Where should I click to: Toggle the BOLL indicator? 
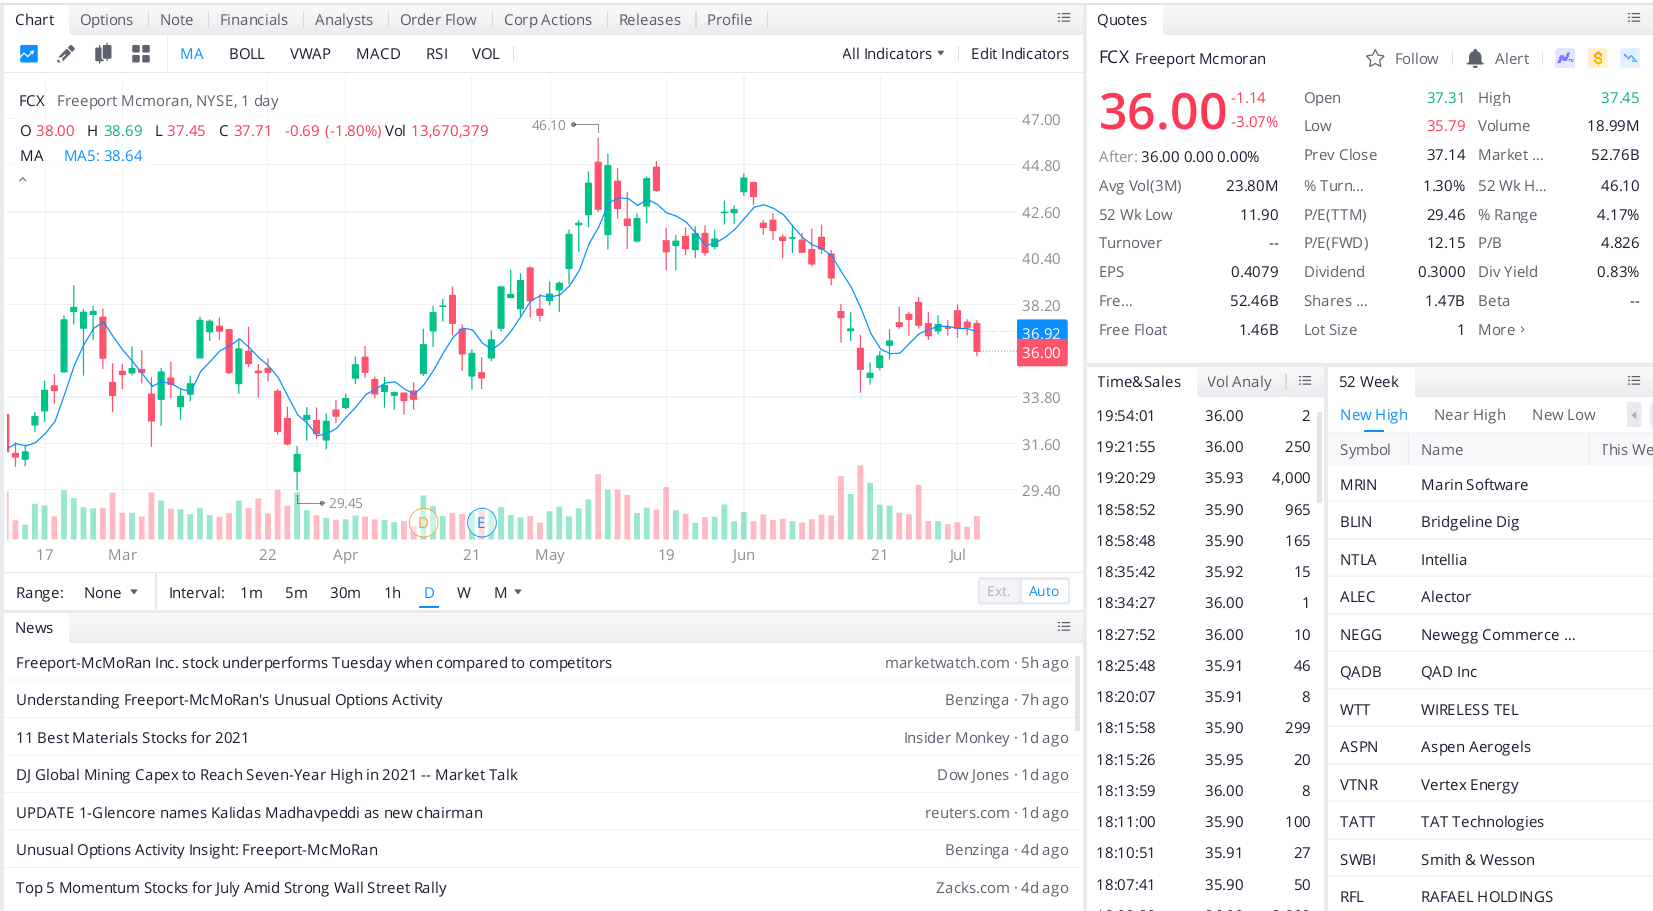pos(247,54)
